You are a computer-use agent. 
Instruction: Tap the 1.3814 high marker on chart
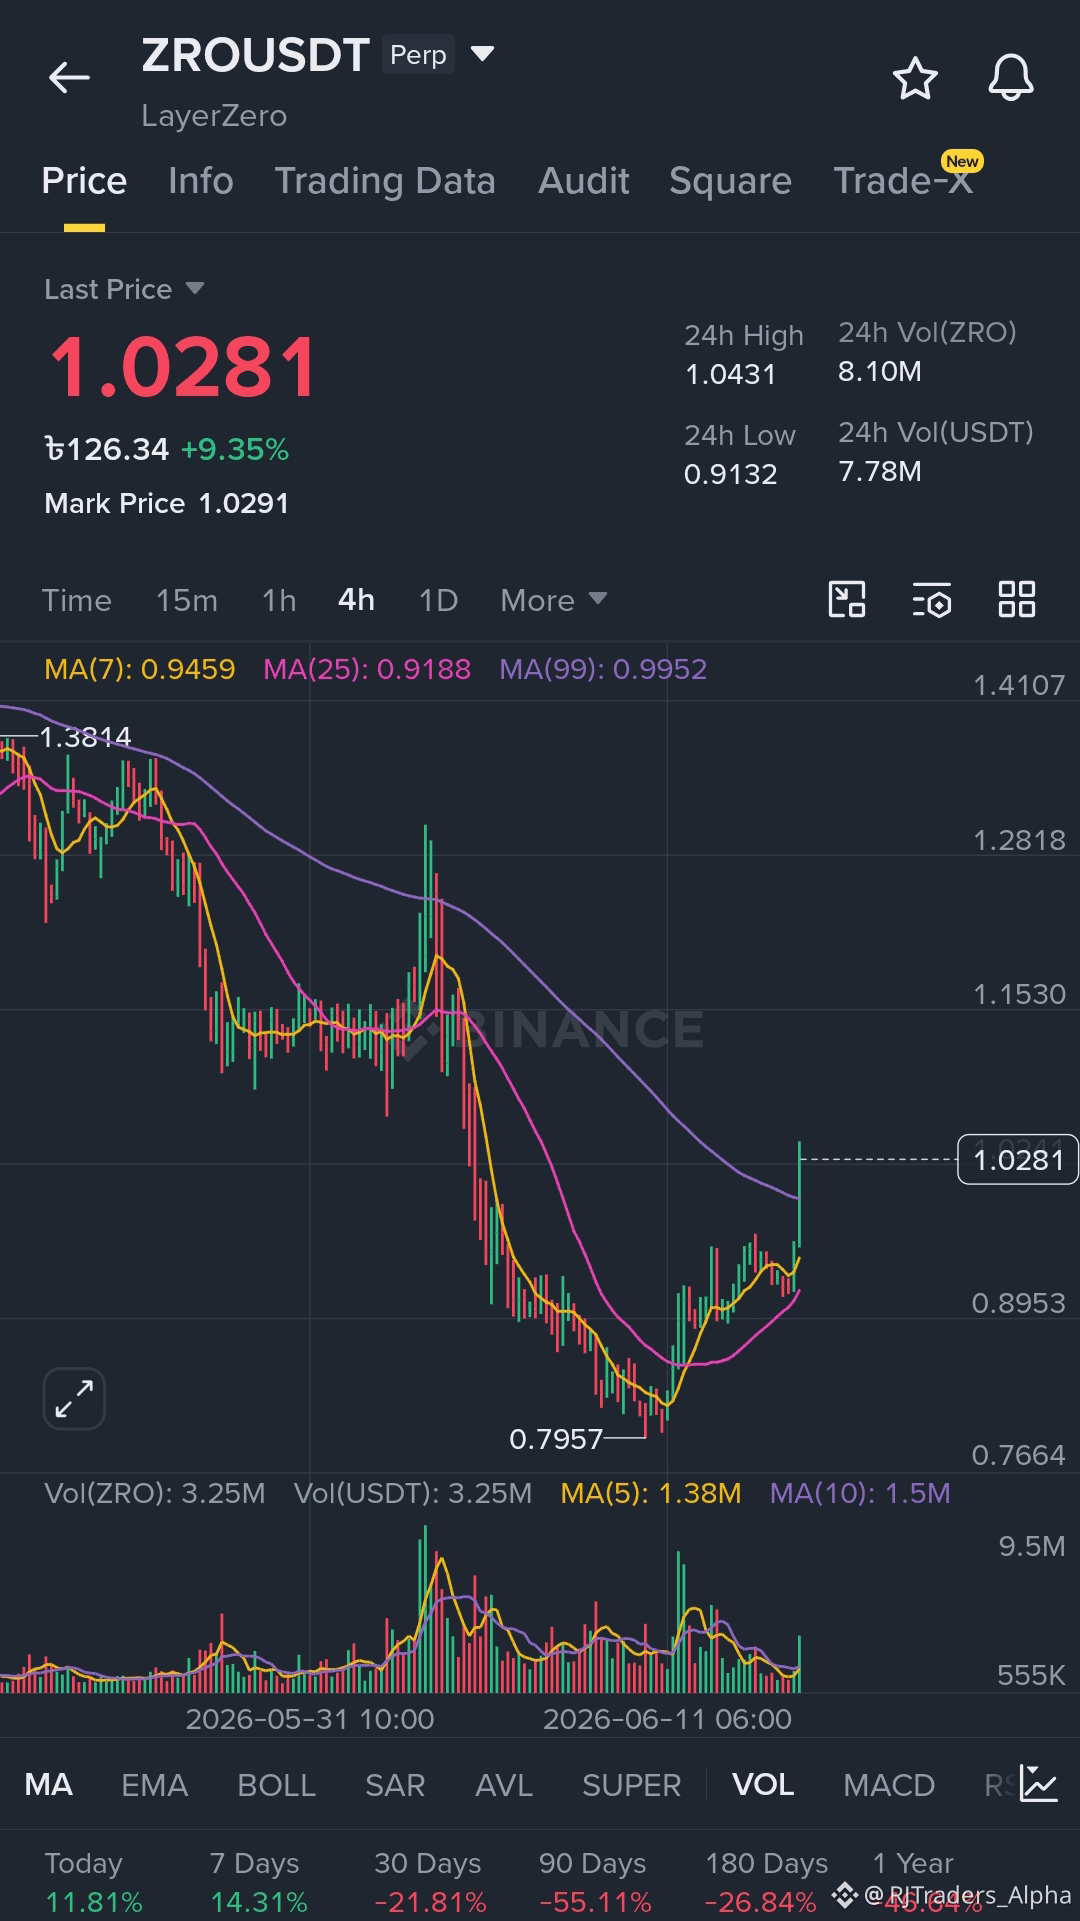85,737
